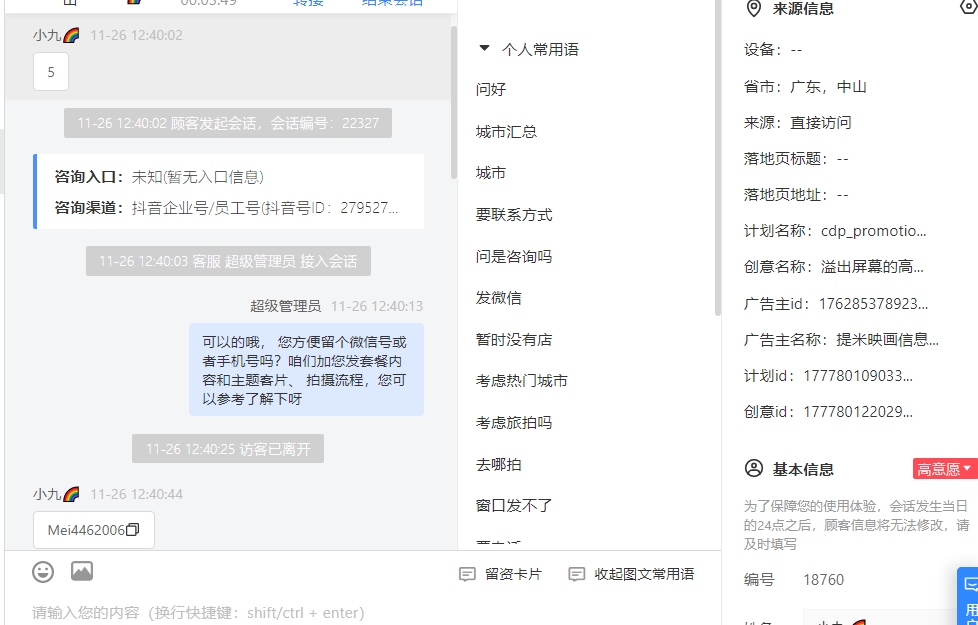Click 收起图文常用语 to hide quick phrases

pyautogui.click(x=631, y=574)
